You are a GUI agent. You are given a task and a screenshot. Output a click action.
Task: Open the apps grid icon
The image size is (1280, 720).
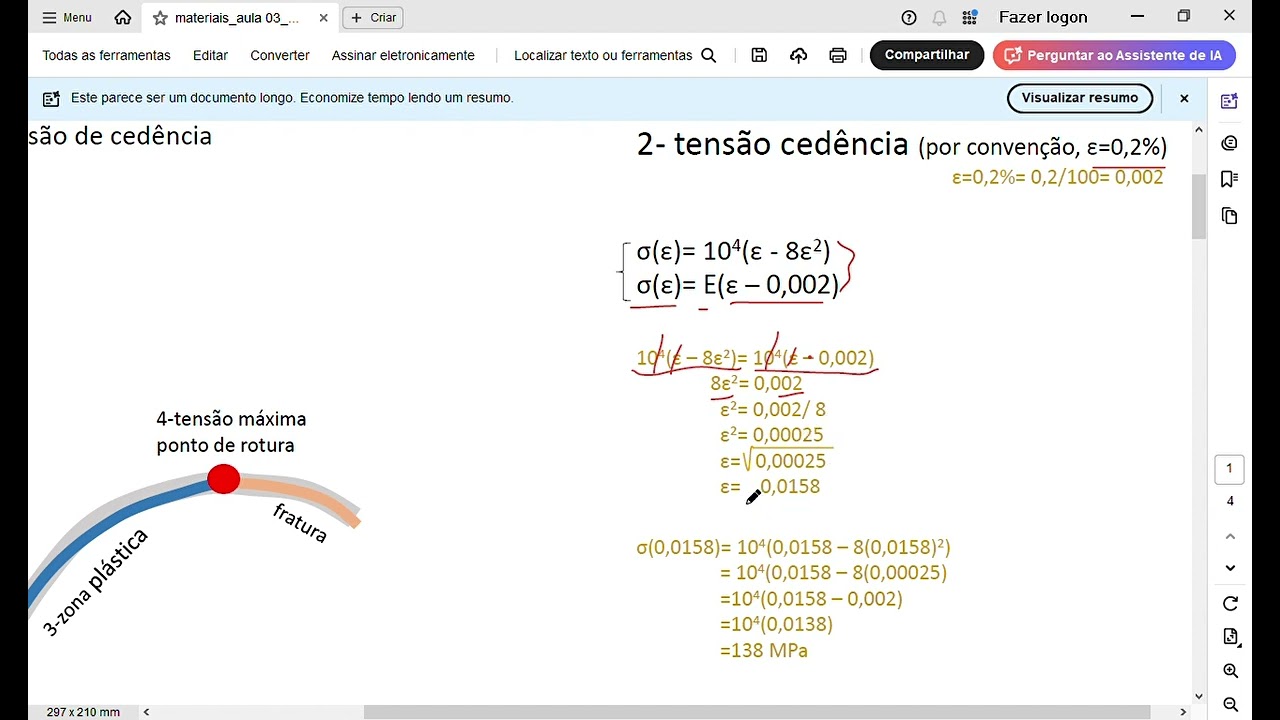click(969, 17)
